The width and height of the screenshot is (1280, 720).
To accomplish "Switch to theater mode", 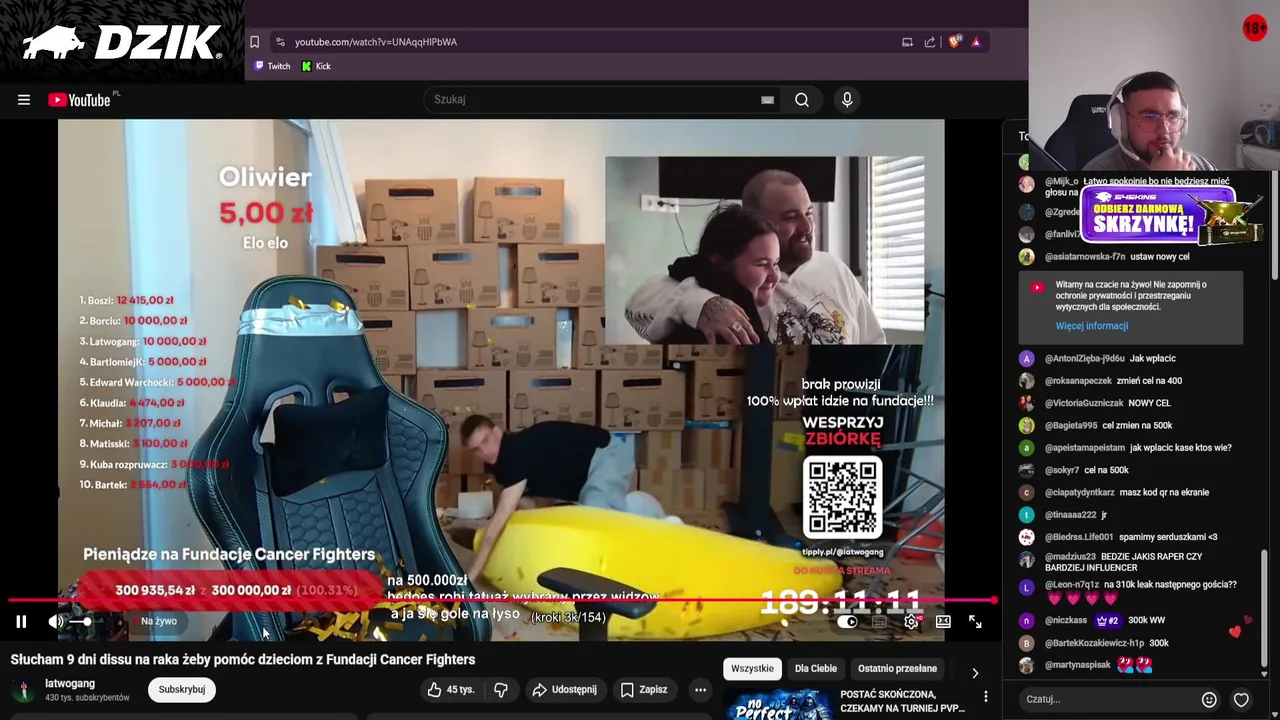I will 943,622.
